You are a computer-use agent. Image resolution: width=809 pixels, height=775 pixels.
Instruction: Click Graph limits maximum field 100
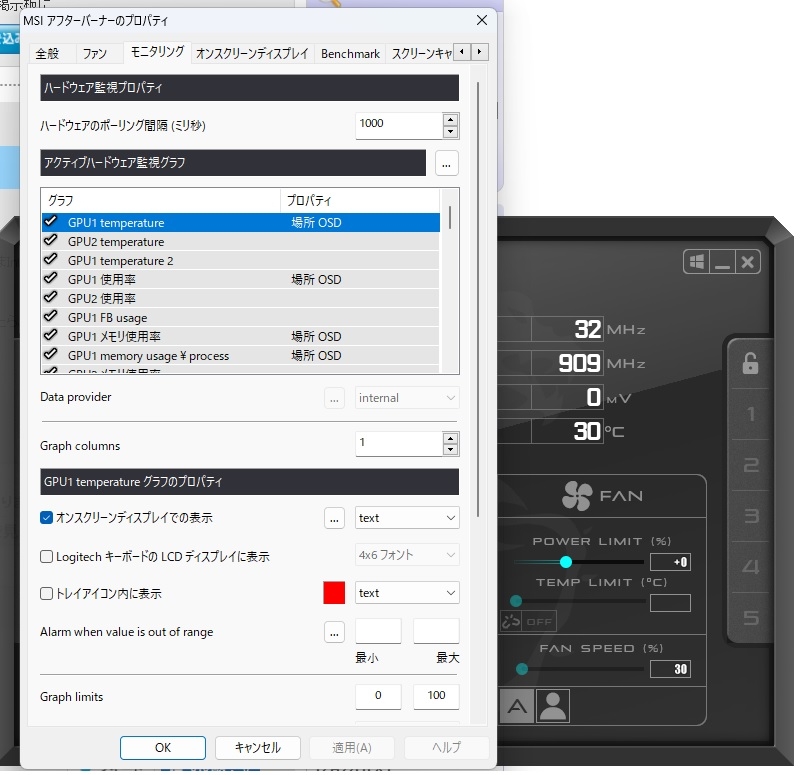pyautogui.click(x=436, y=697)
